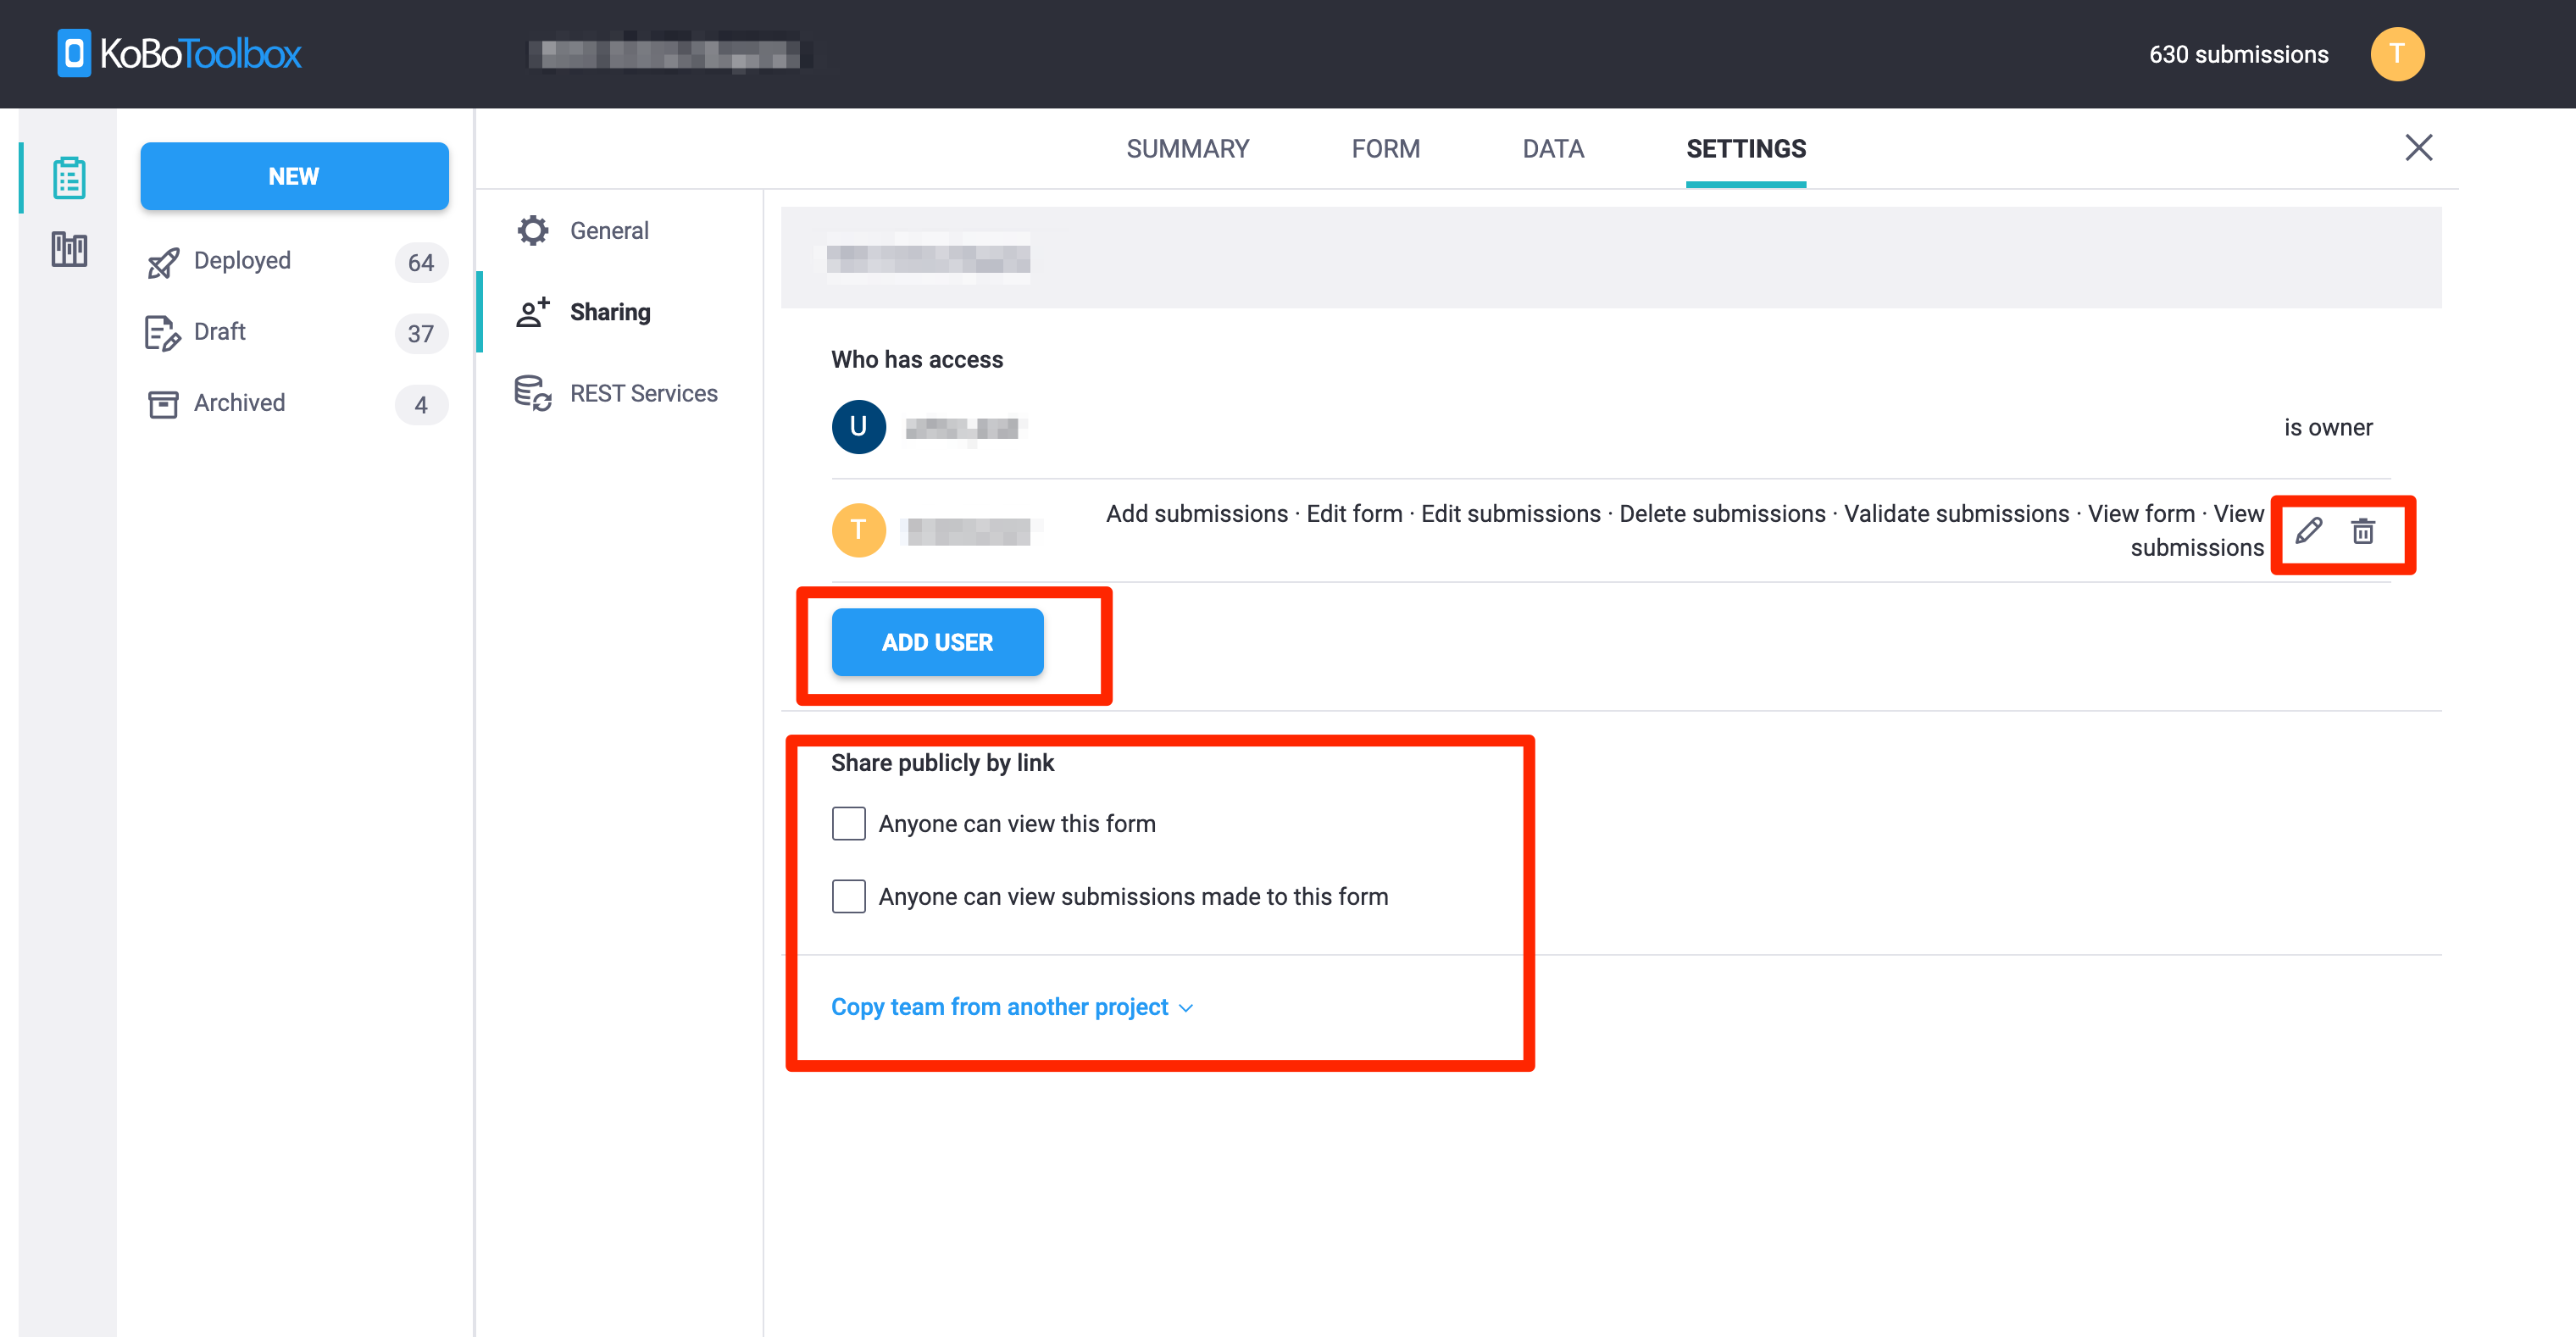2576x1337 pixels.
Task: Remove user access via the trash icon
Action: 2365,531
